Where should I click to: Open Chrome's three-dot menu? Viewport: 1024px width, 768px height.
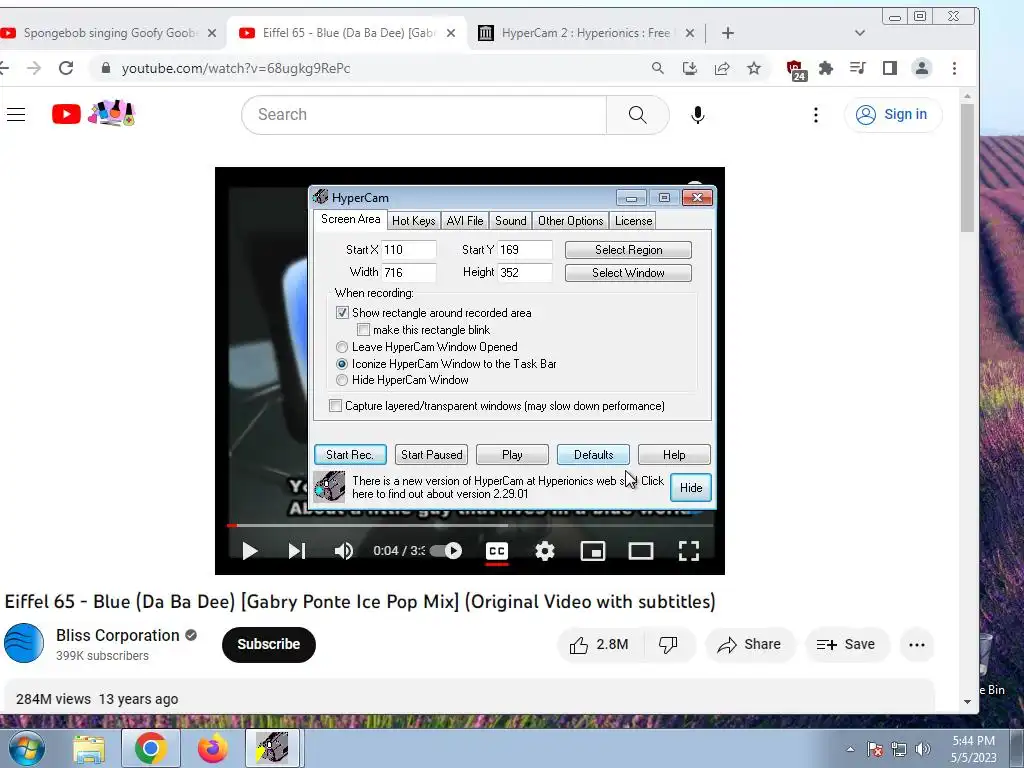[954, 68]
